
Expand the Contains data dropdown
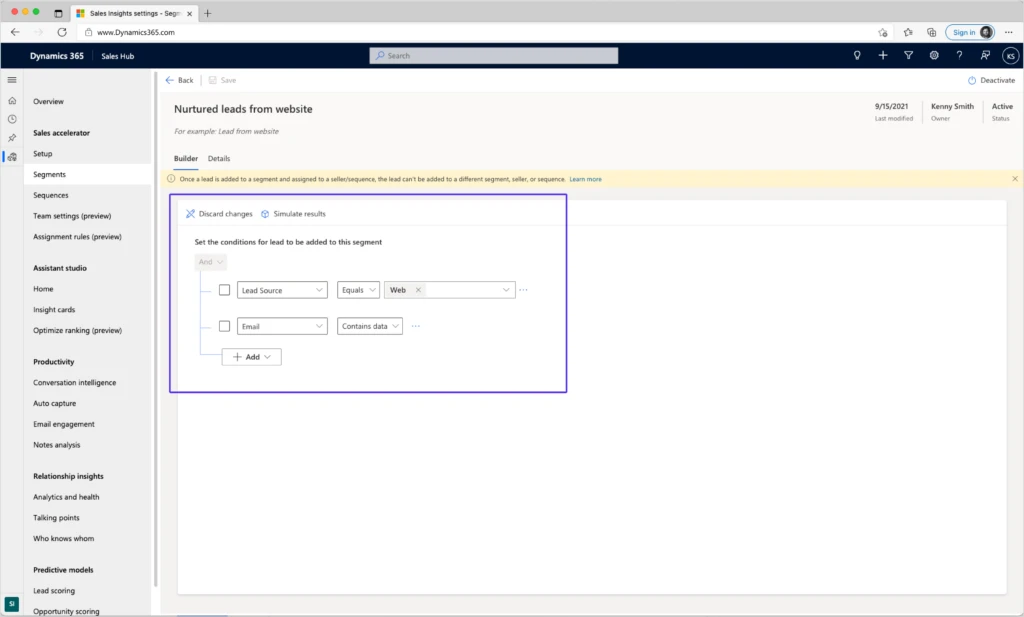click(371, 325)
